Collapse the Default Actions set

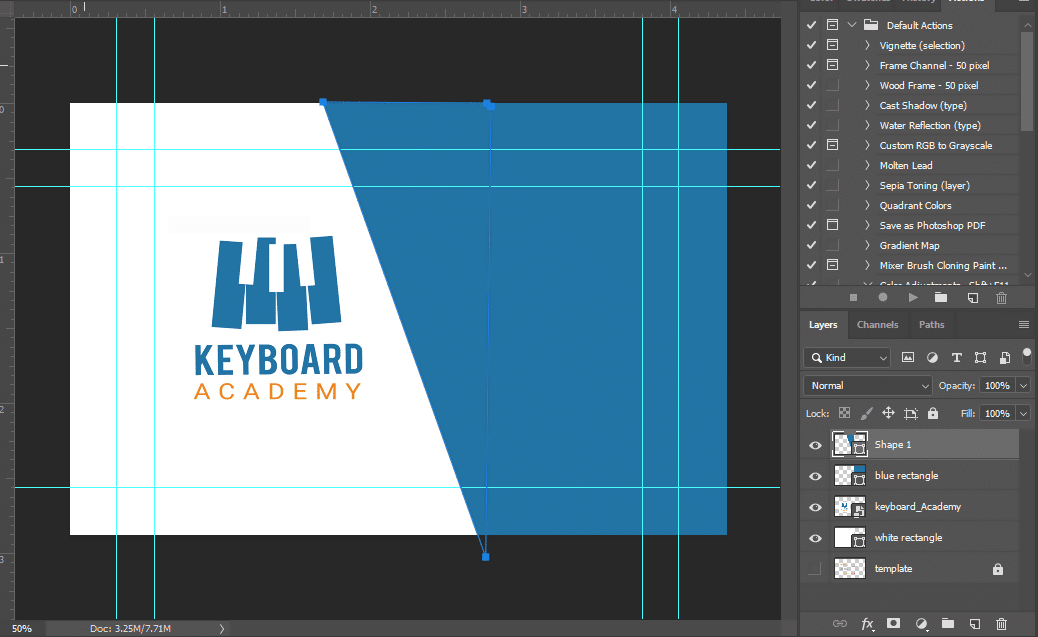click(x=852, y=25)
